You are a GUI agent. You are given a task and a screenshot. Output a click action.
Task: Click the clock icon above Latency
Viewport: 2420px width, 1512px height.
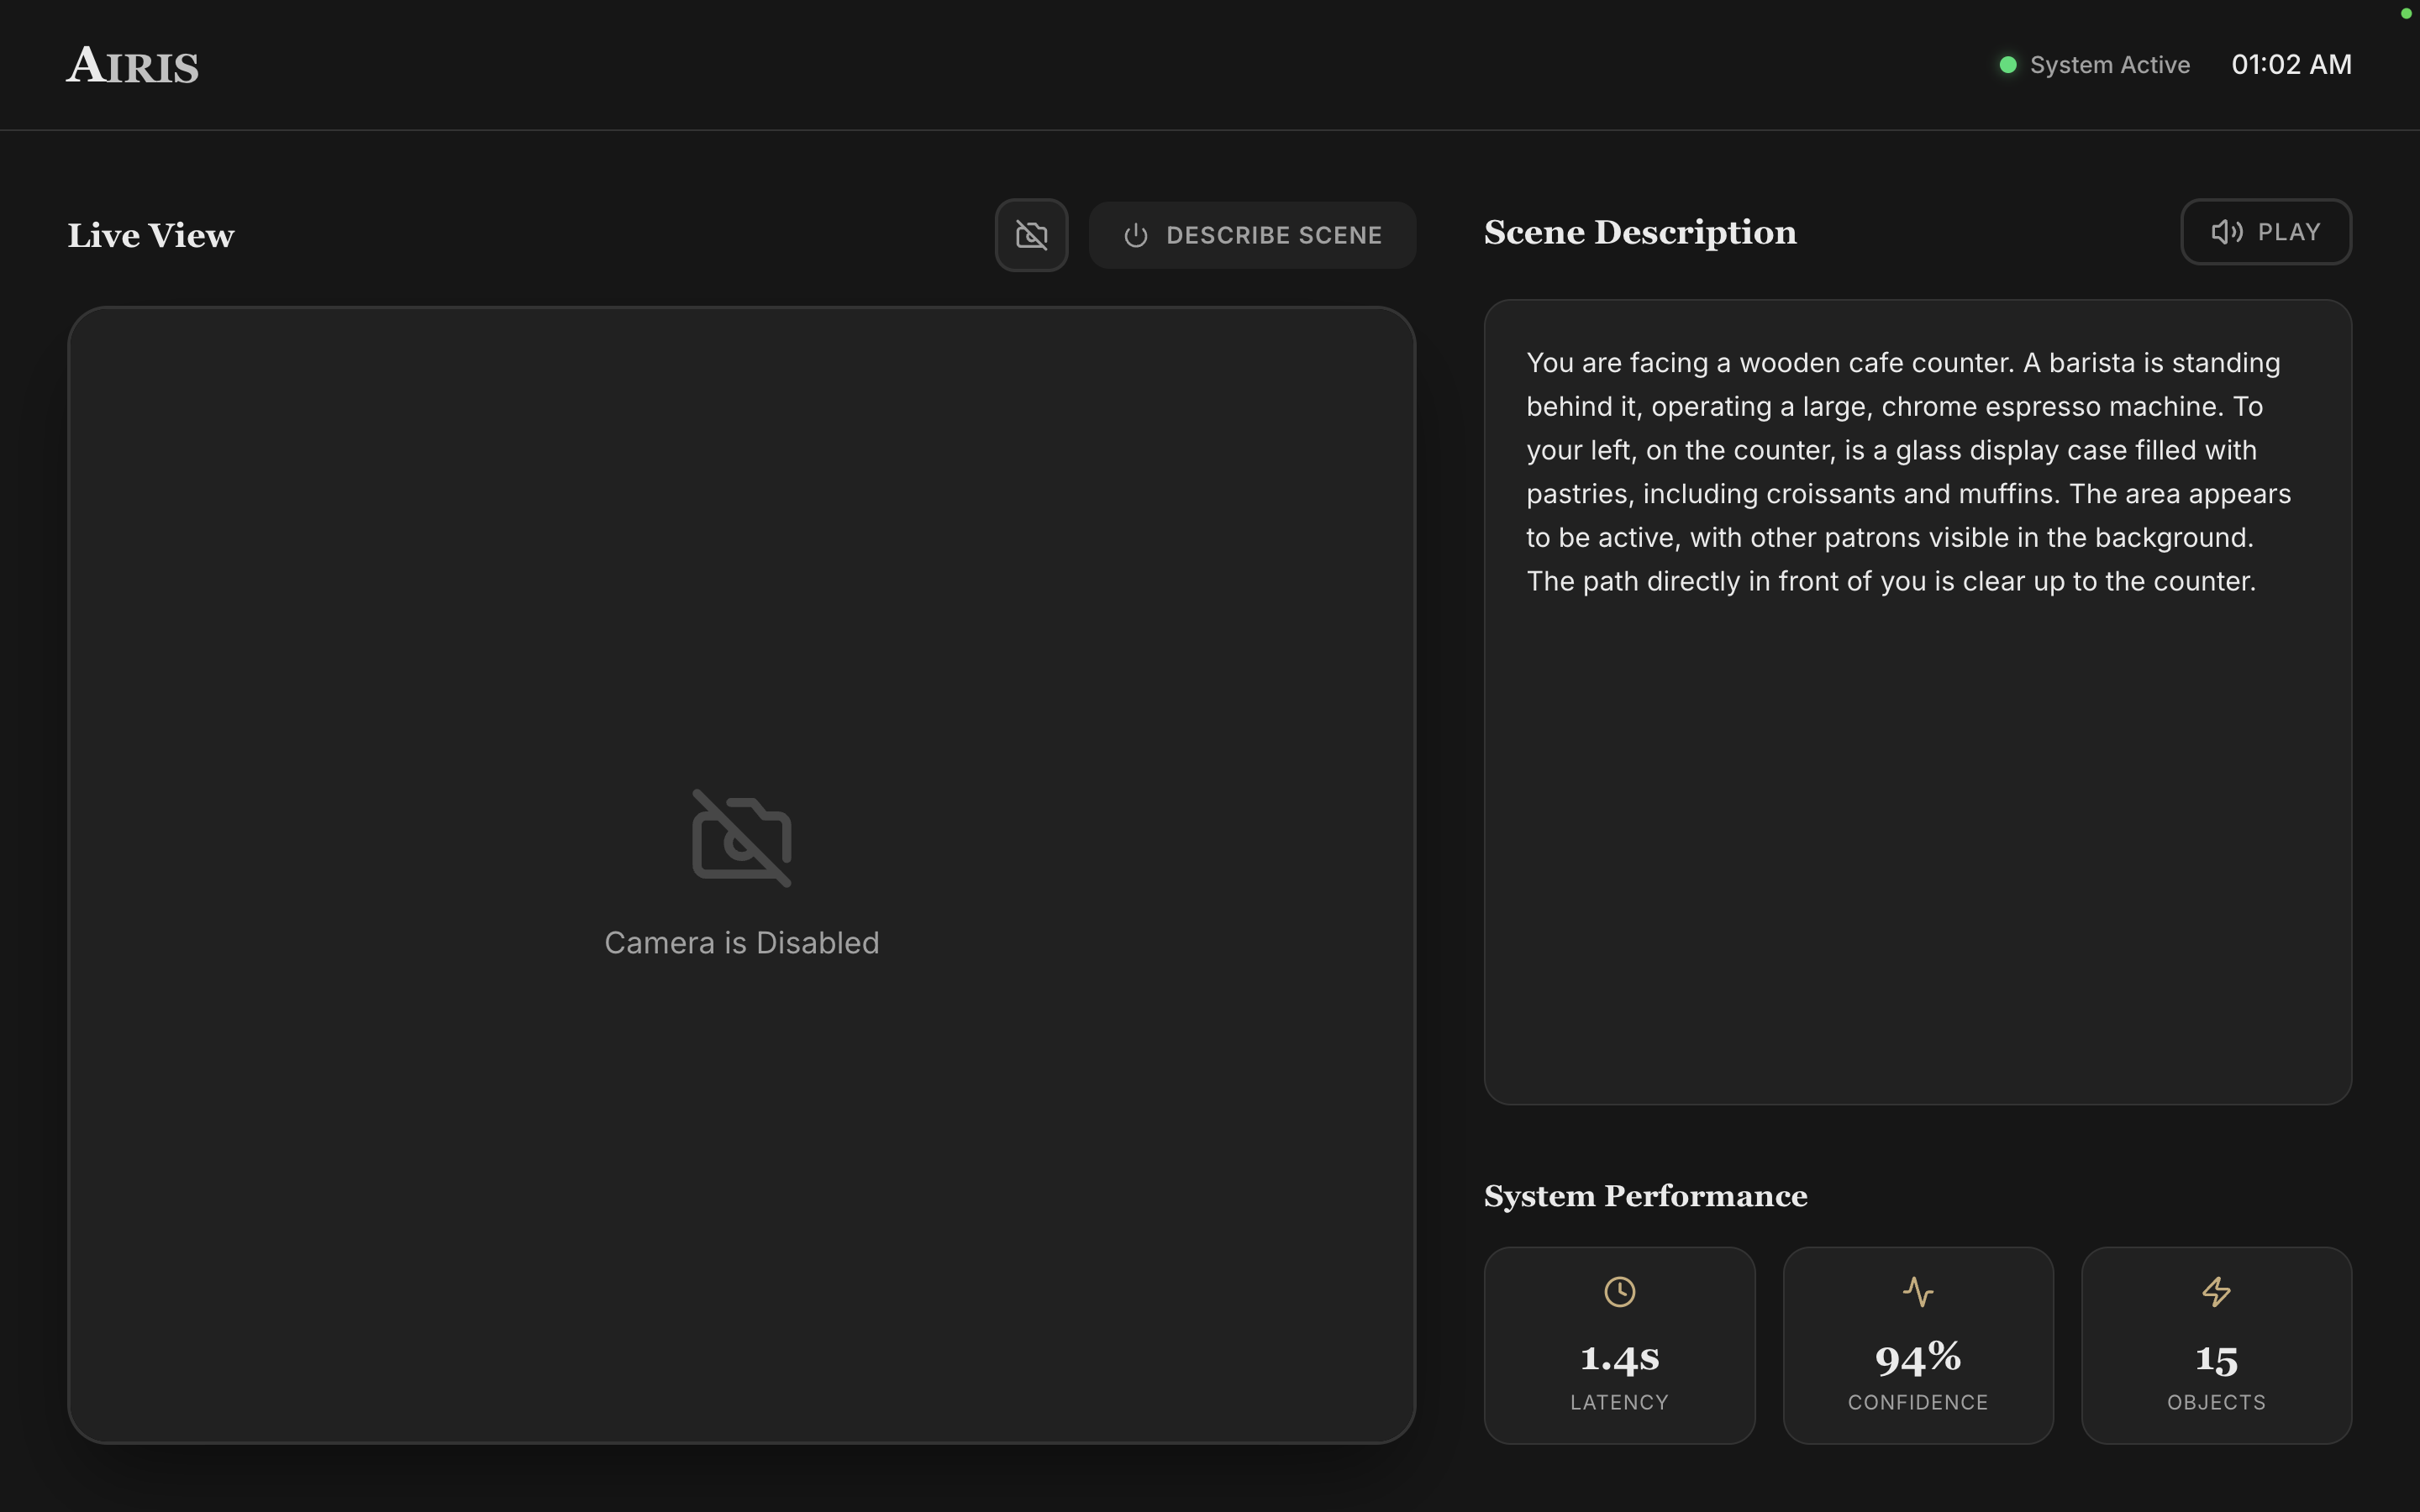[1619, 1291]
